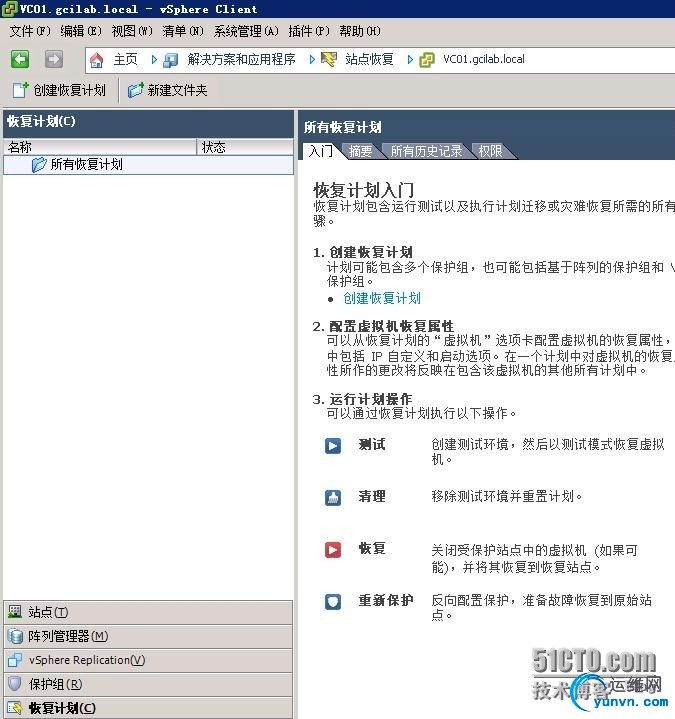Click the green back navigation arrow
The height and width of the screenshot is (719, 675).
20,59
